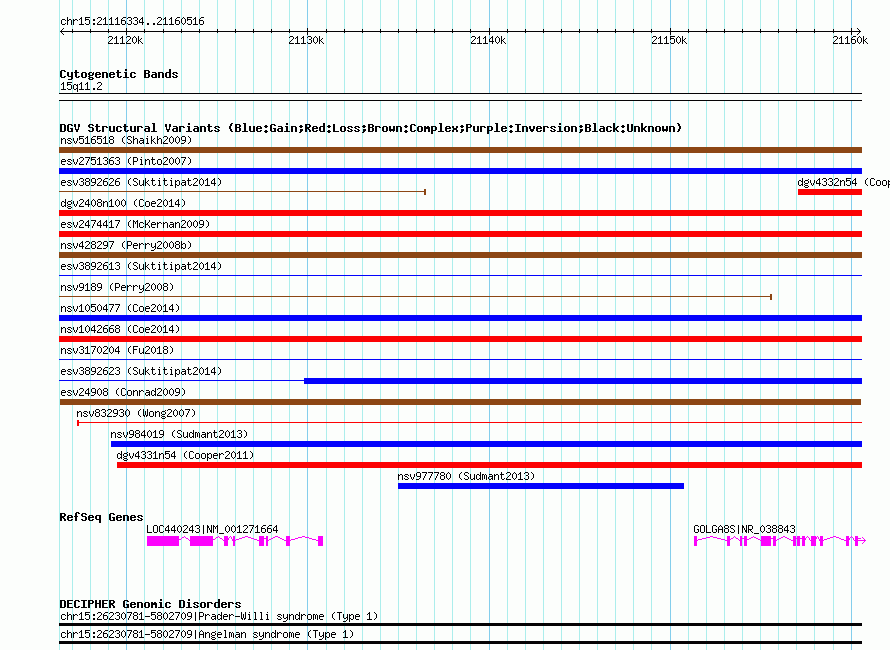Click the blue nsv984019 gain bar
The height and width of the screenshot is (650, 890).
[x=486, y=444]
